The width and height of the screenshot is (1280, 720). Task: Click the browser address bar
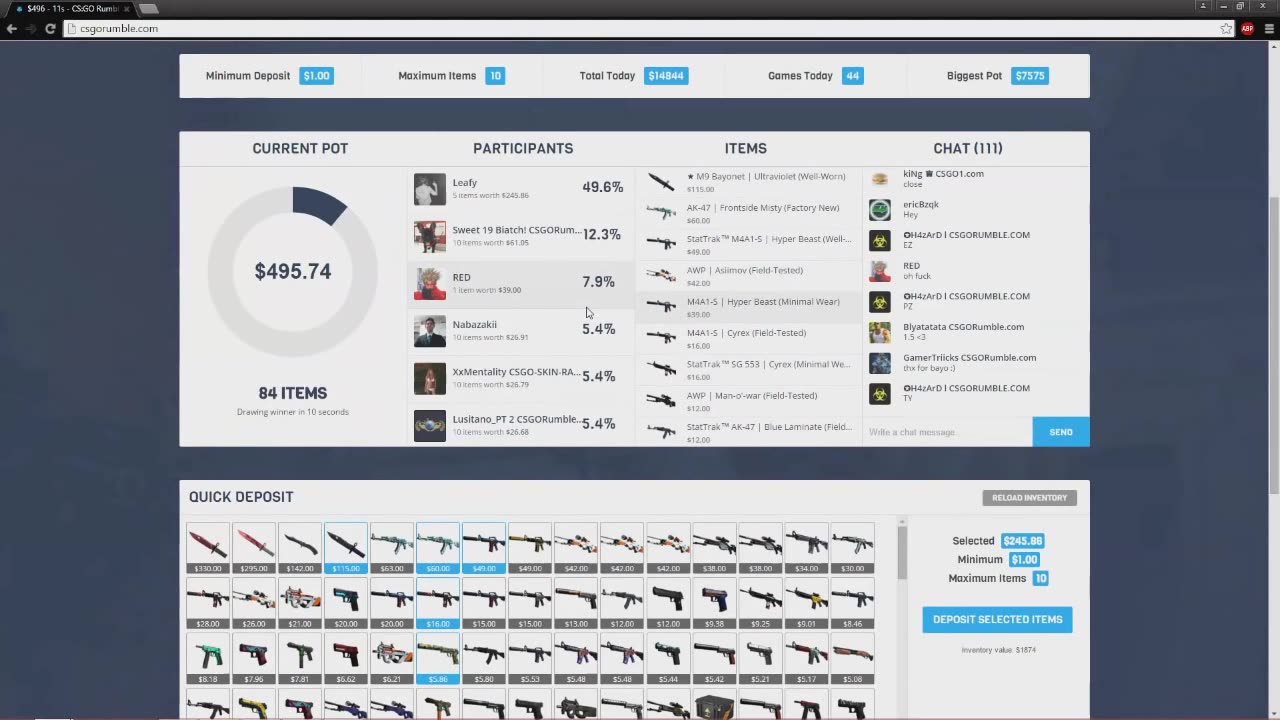(x=640, y=29)
